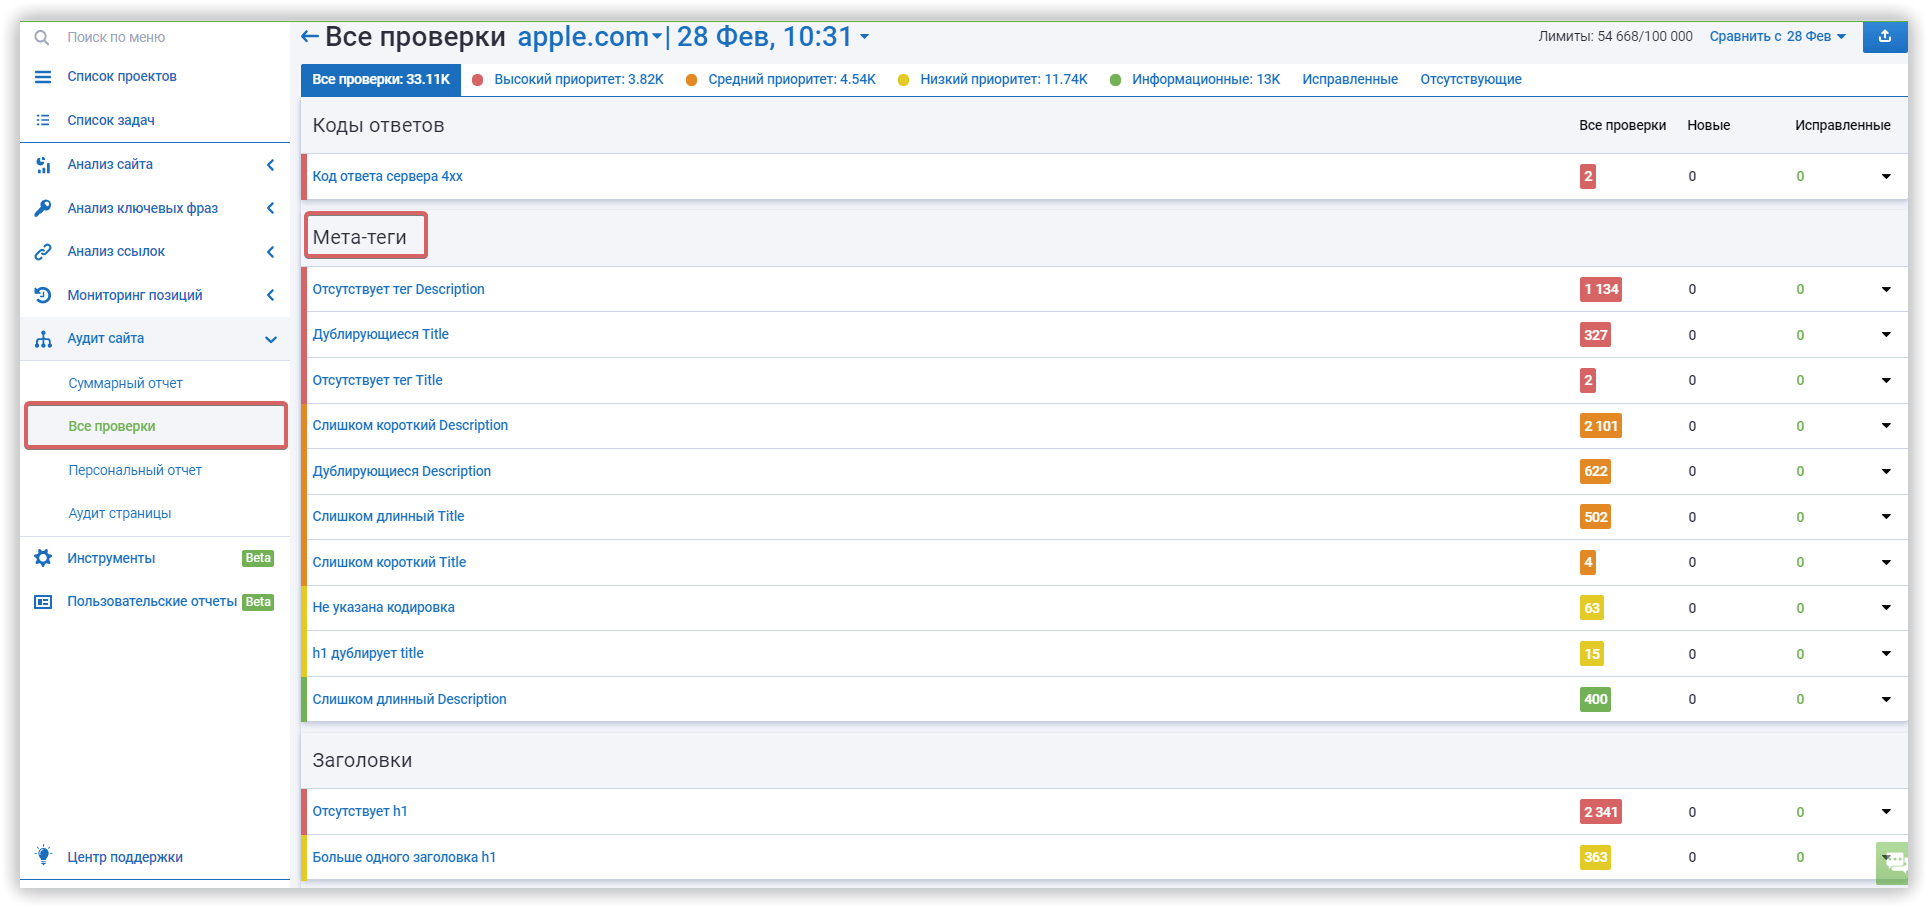Open Суммарный отчет in the sidebar

tap(125, 383)
